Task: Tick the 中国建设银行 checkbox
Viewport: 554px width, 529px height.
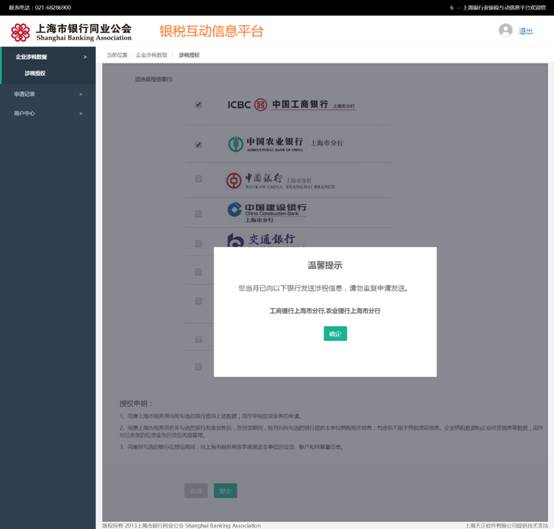Action: [x=199, y=214]
